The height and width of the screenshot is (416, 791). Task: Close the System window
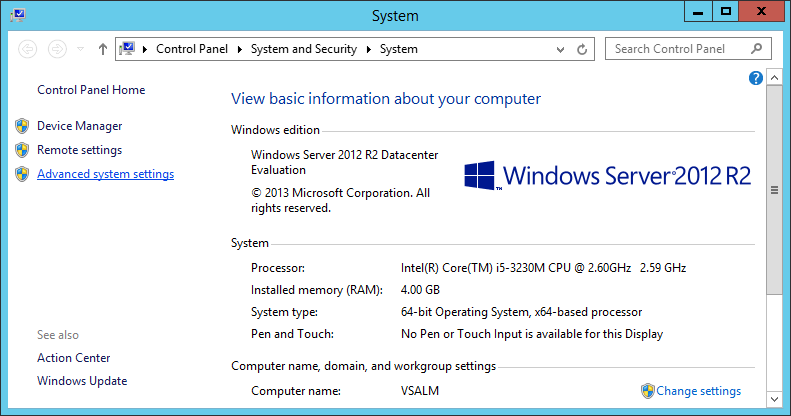click(x=762, y=11)
